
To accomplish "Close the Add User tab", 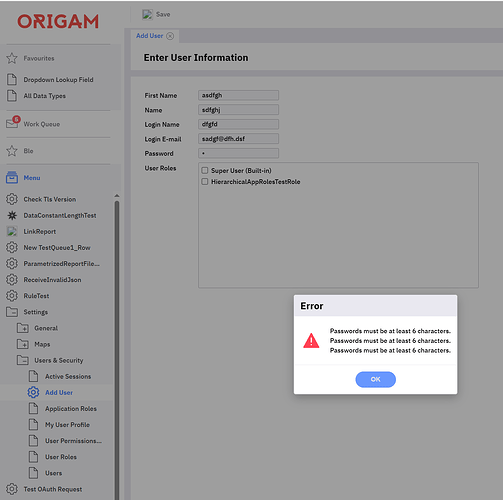I will (x=170, y=36).
